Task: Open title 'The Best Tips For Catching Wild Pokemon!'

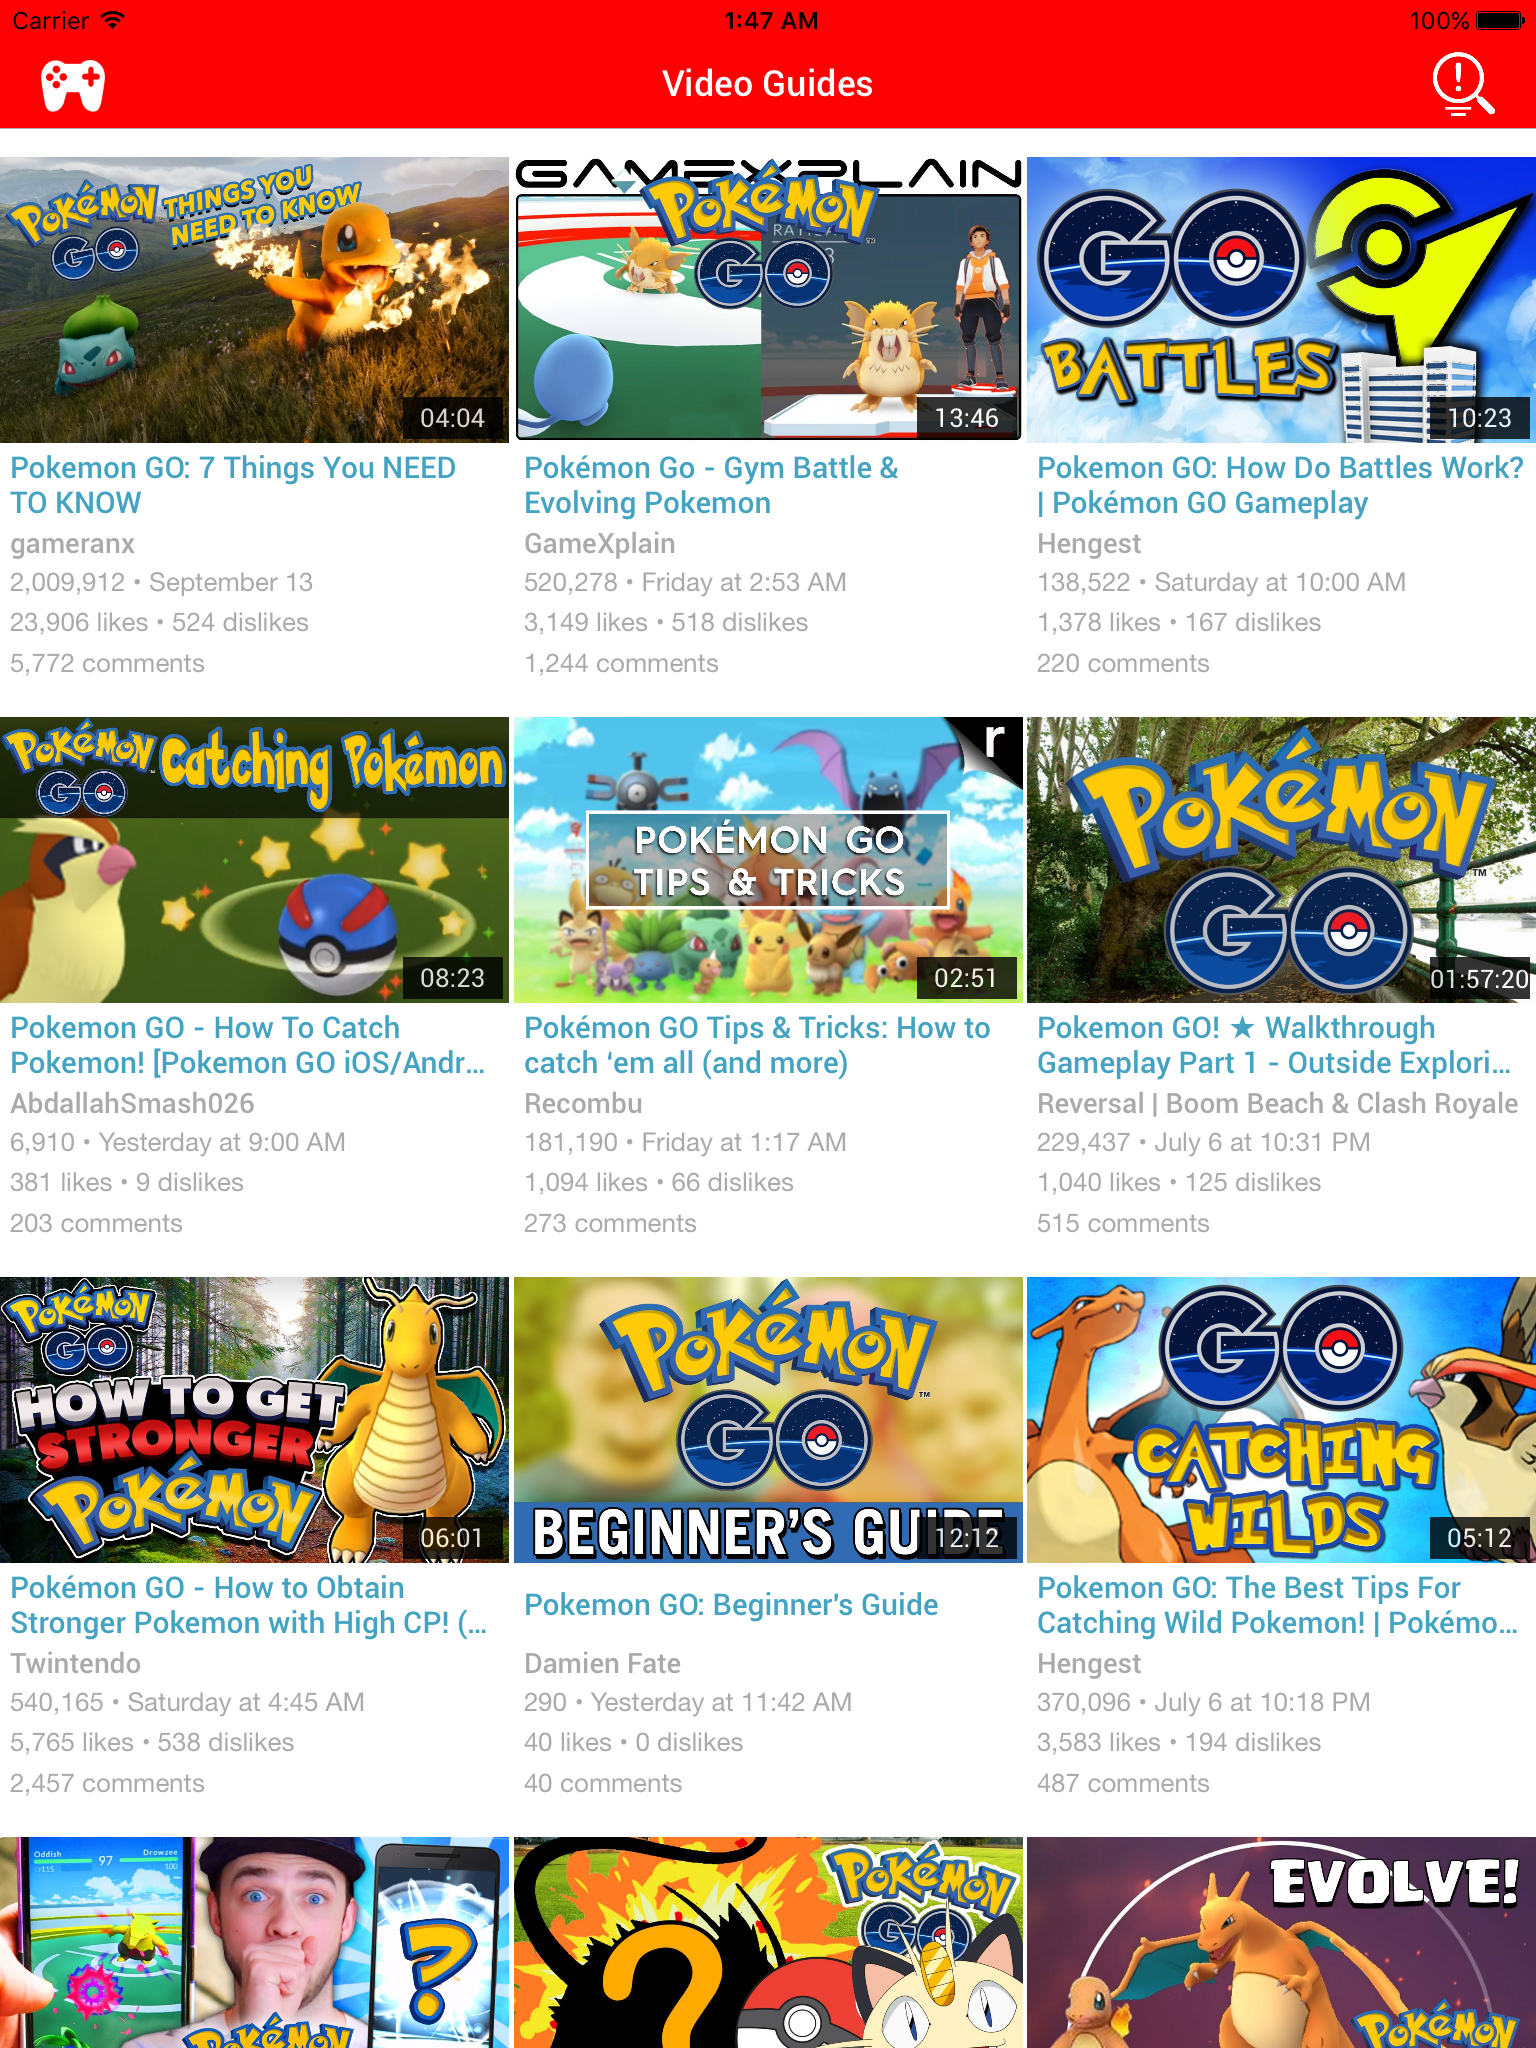Action: [x=1277, y=1605]
